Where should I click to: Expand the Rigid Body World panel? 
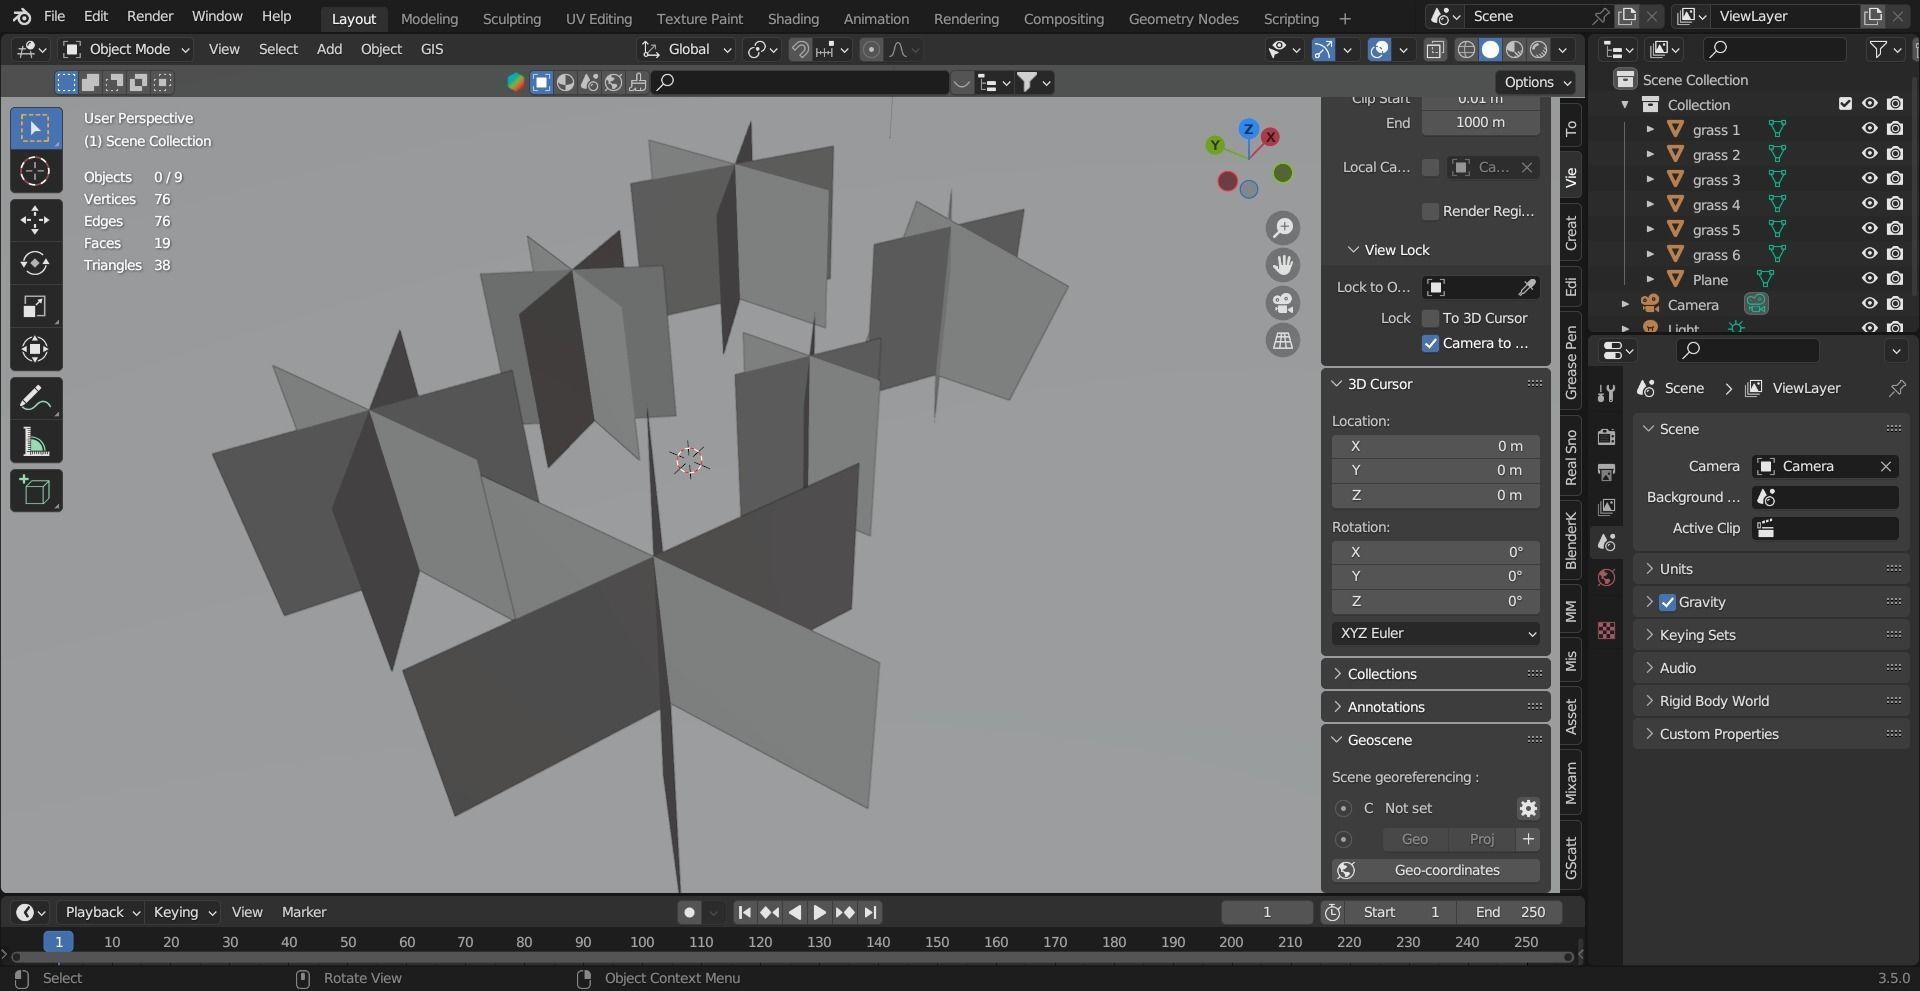1772,701
